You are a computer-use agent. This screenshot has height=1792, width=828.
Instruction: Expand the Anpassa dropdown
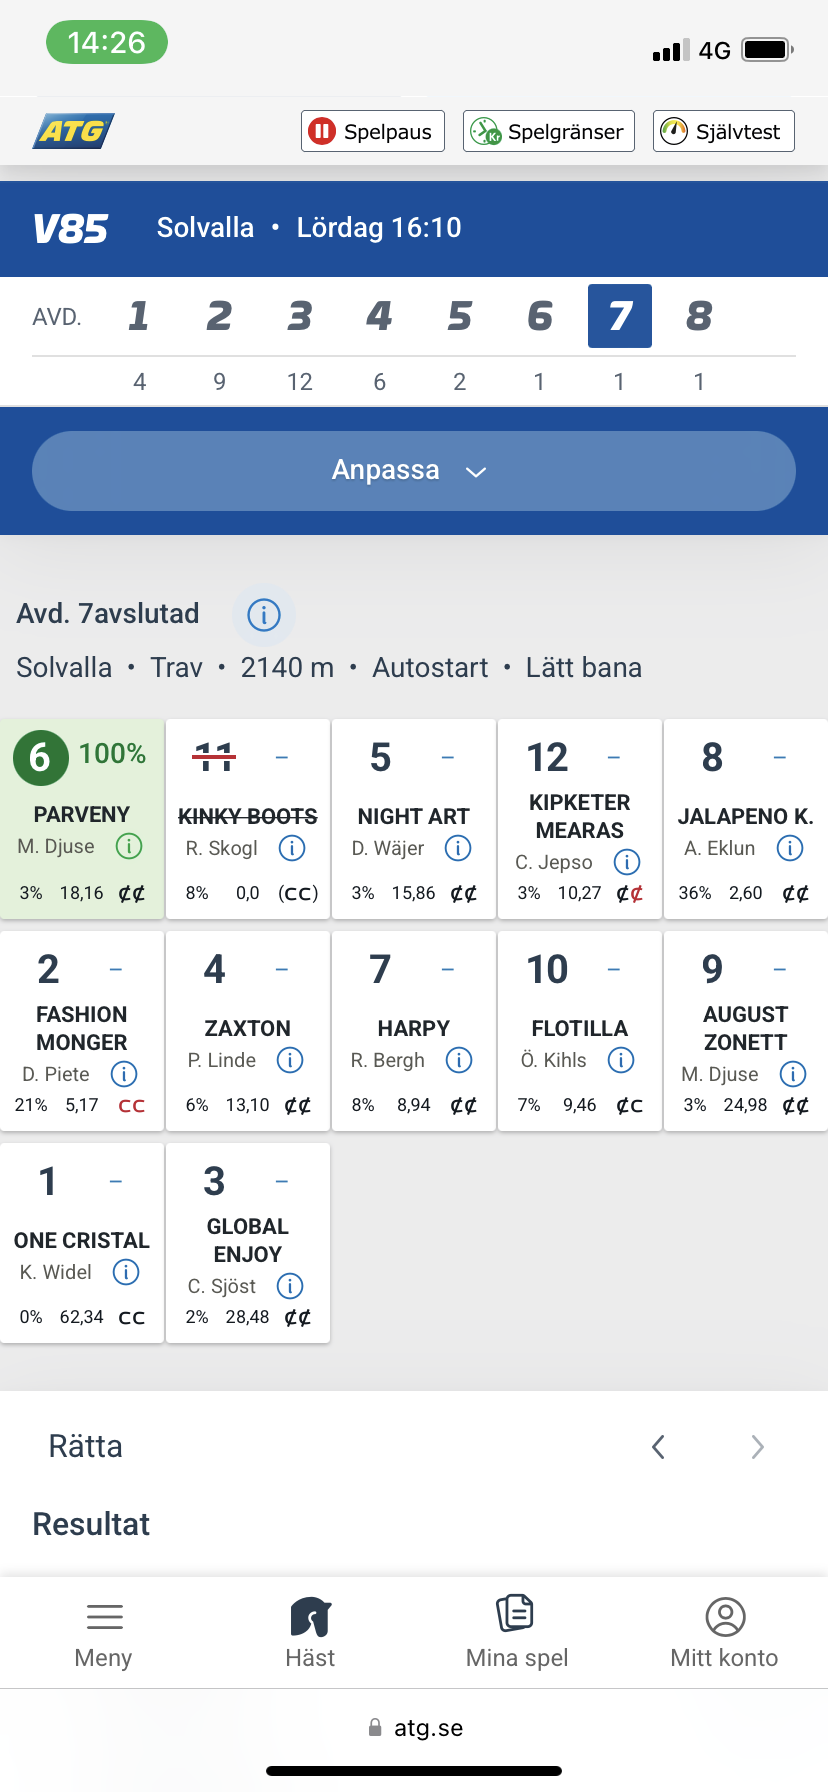tap(413, 471)
